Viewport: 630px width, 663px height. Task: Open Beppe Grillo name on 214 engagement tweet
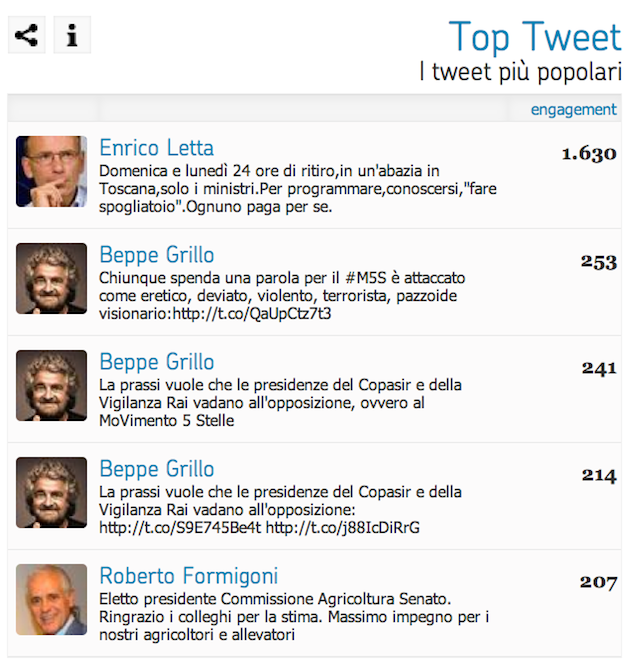(157, 469)
